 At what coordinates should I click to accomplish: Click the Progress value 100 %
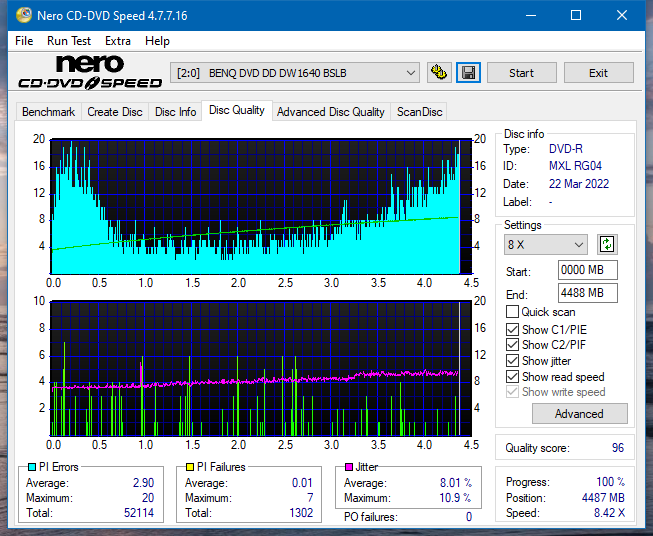pos(610,482)
